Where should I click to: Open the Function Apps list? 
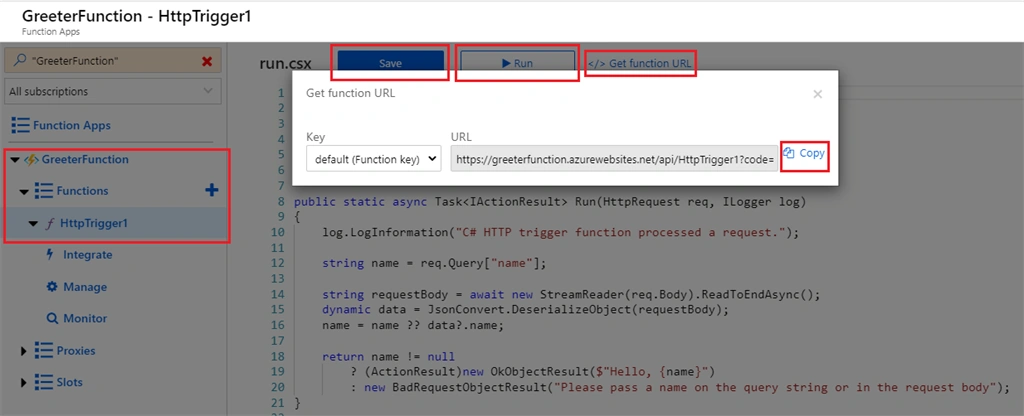(x=72, y=125)
